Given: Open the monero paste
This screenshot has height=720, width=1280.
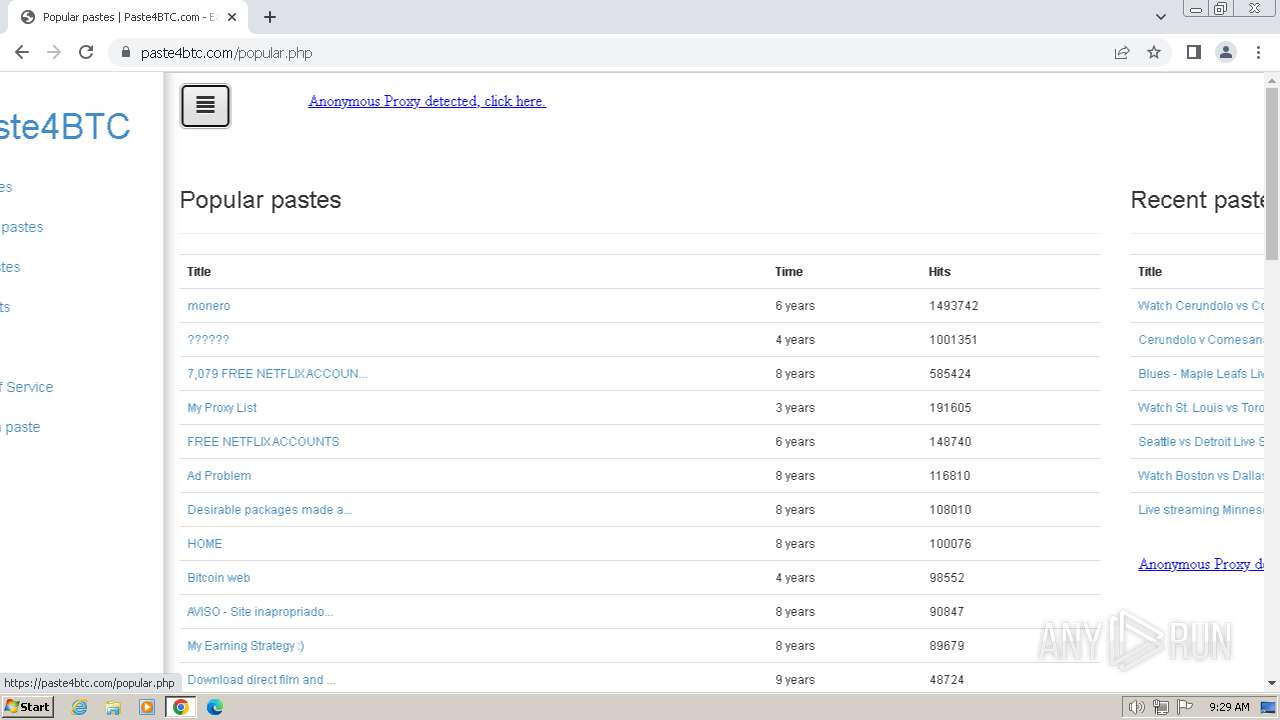Looking at the screenshot, I should [x=208, y=306].
